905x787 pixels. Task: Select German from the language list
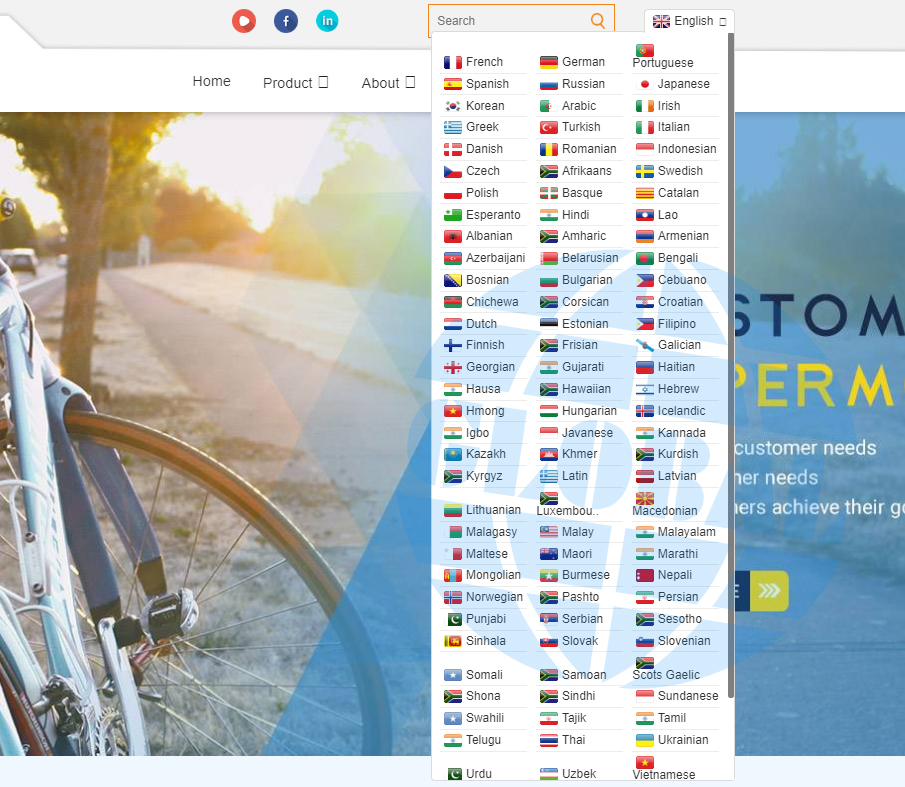[x=583, y=62]
